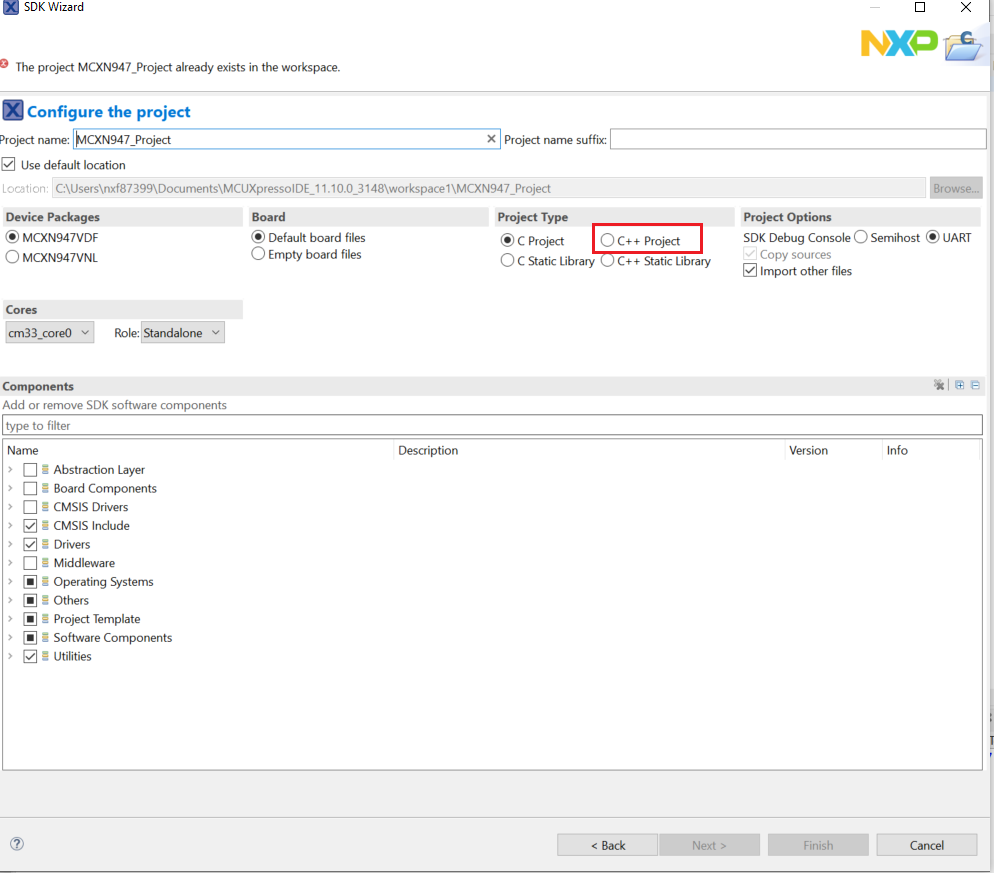The width and height of the screenshot is (994, 873).
Task: Select Semihost for SDK Debug Console
Action: [x=860, y=237]
